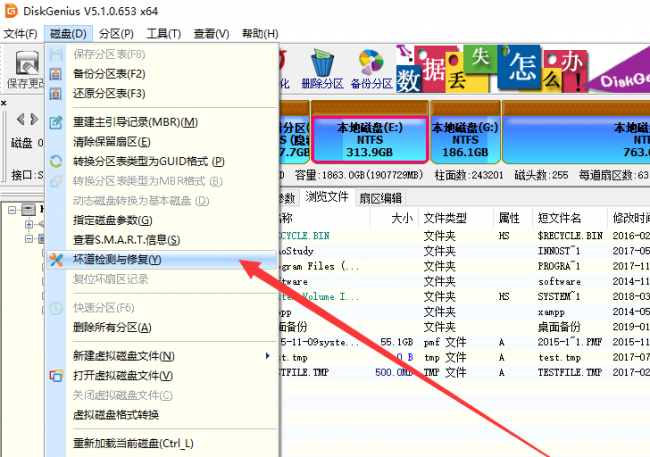Open the 工具(T) menu
Viewport: 650px width, 457px height.
pos(163,34)
